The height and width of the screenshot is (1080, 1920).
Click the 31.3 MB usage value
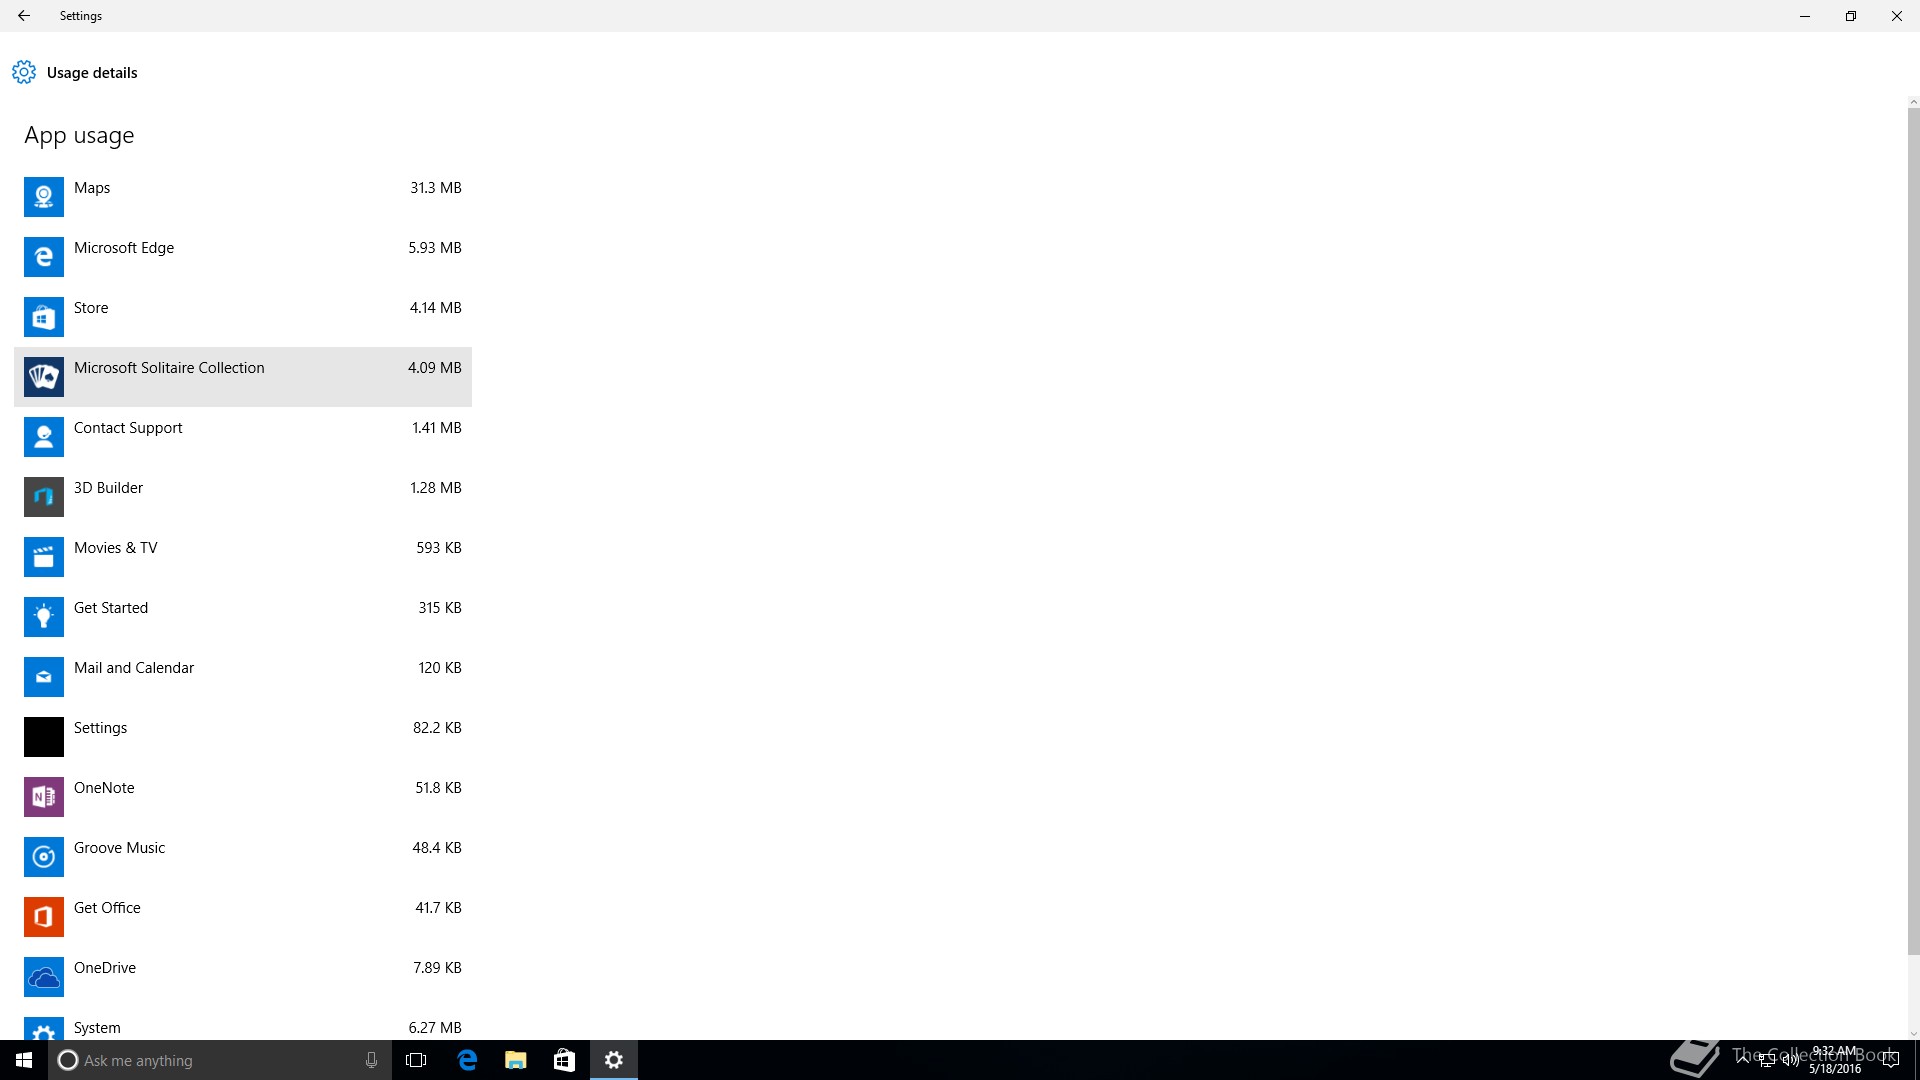[436, 188]
